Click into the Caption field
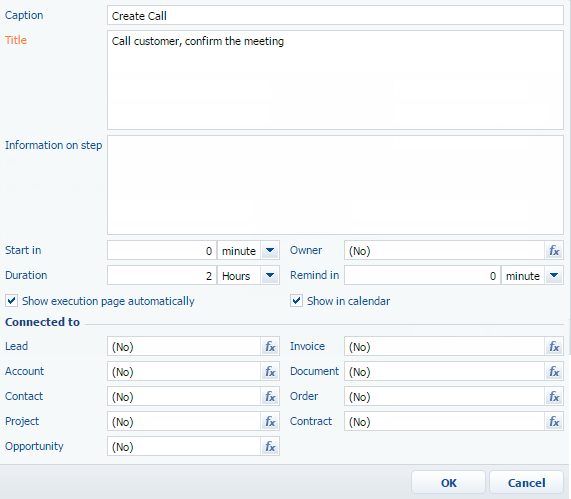The image size is (571, 499). [335, 16]
